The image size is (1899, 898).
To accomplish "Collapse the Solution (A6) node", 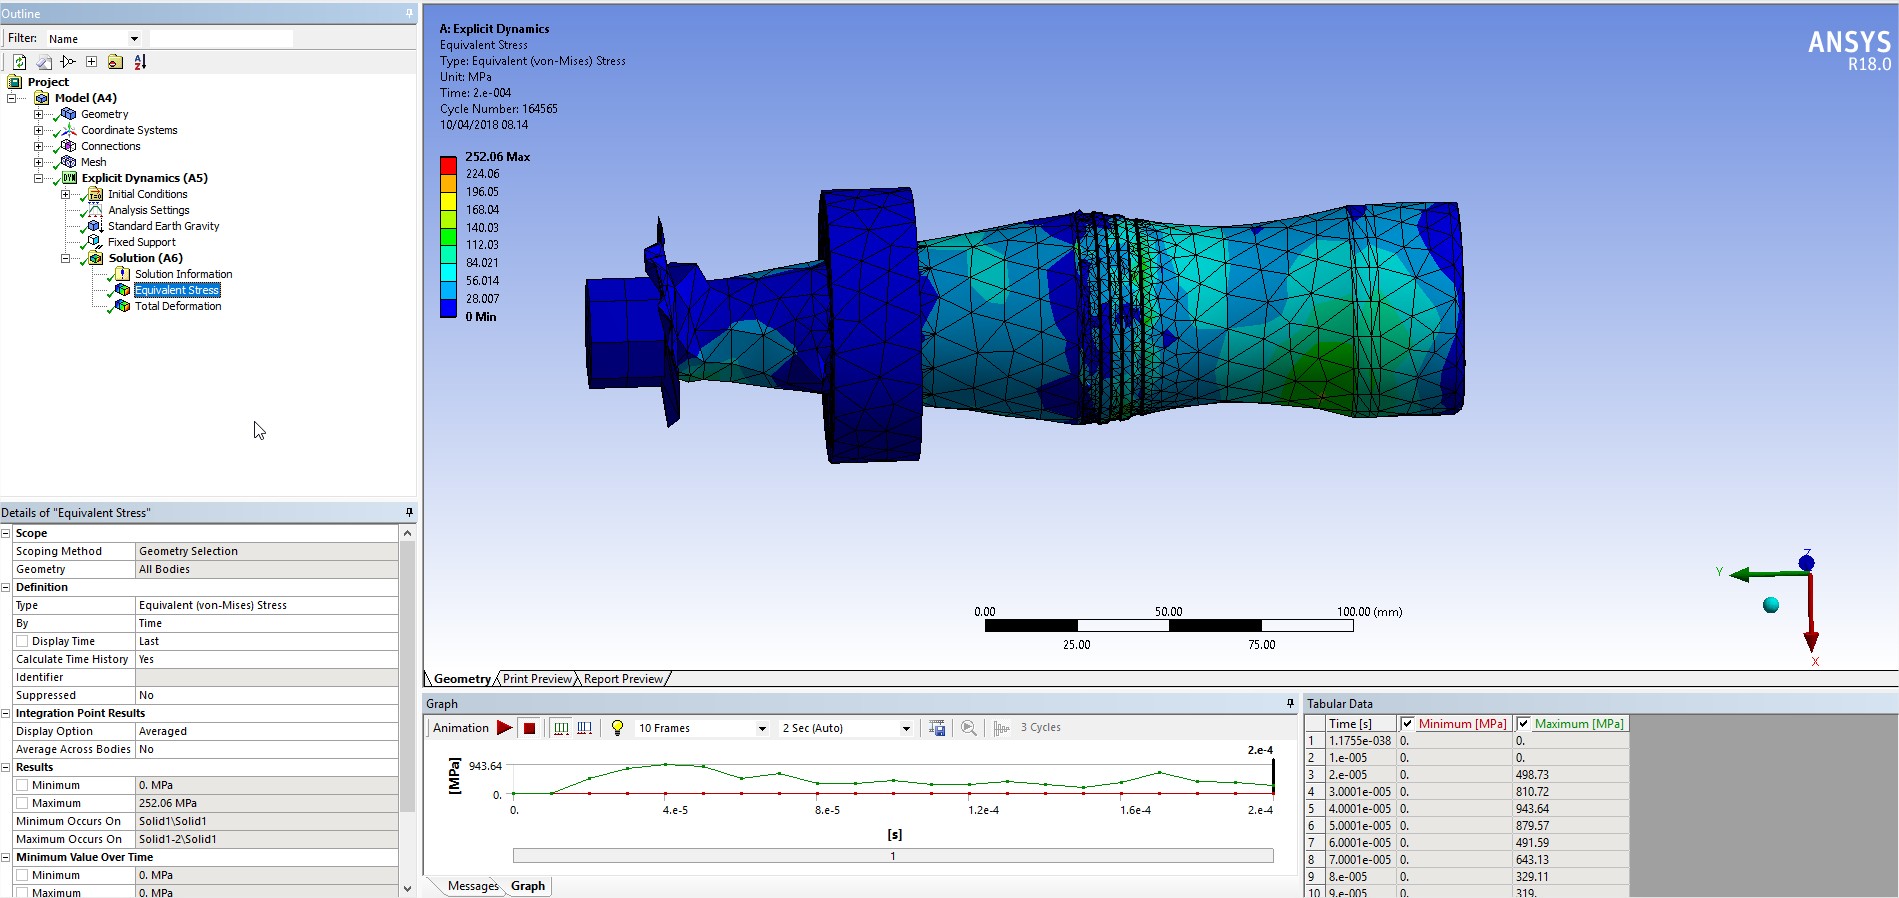I will (x=66, y=258).
